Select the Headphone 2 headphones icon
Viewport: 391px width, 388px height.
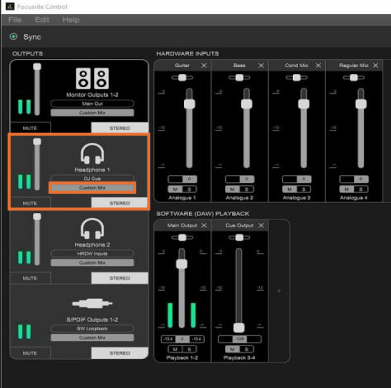pyautogui.click(x=92, y=229)
